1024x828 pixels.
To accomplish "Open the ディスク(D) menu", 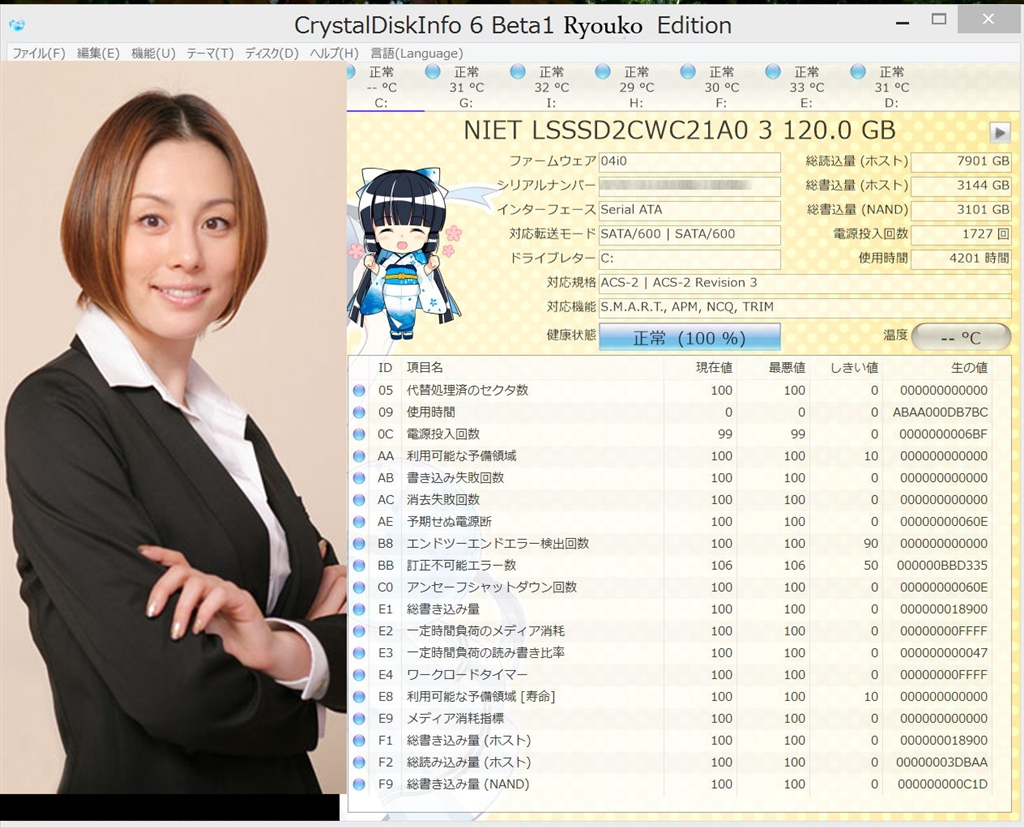I will [272, 54].
